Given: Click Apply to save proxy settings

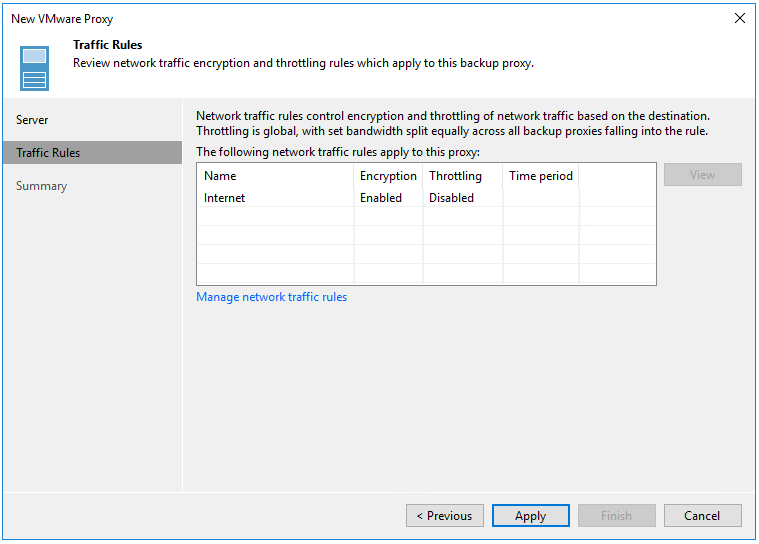Looking at the screenshot, I should (531, 516).
